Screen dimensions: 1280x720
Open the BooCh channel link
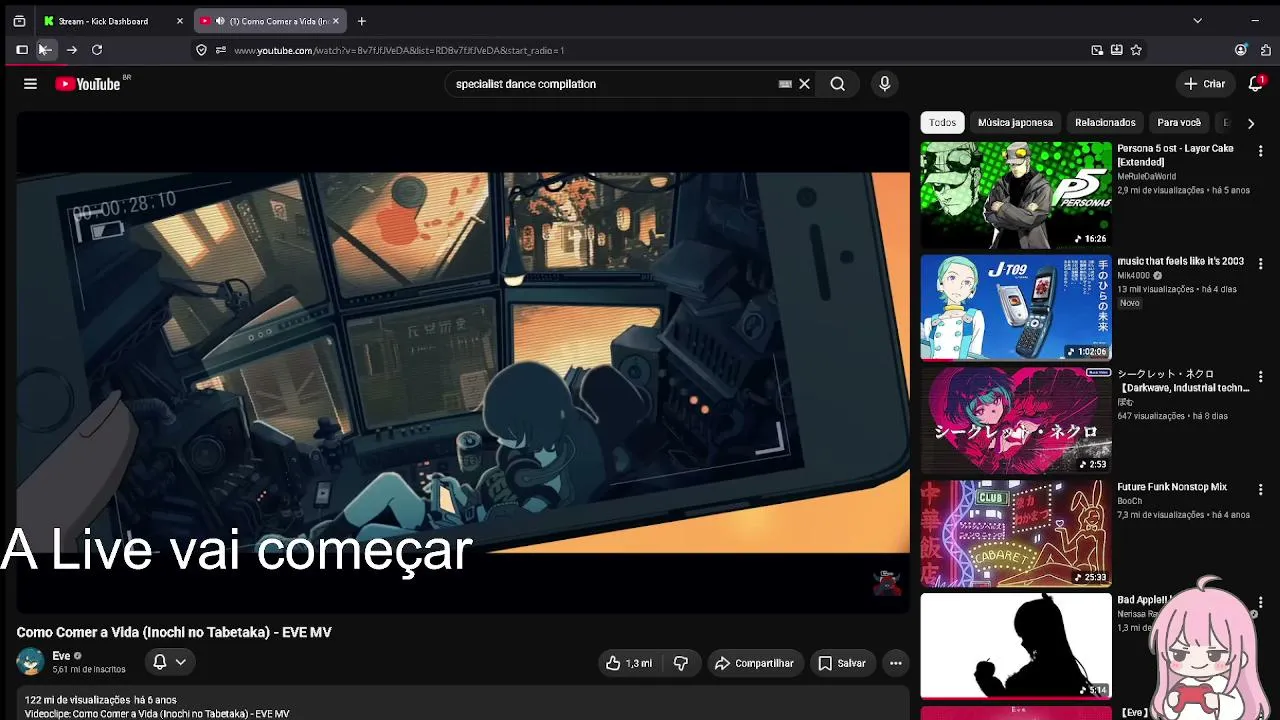[1130, 501]
